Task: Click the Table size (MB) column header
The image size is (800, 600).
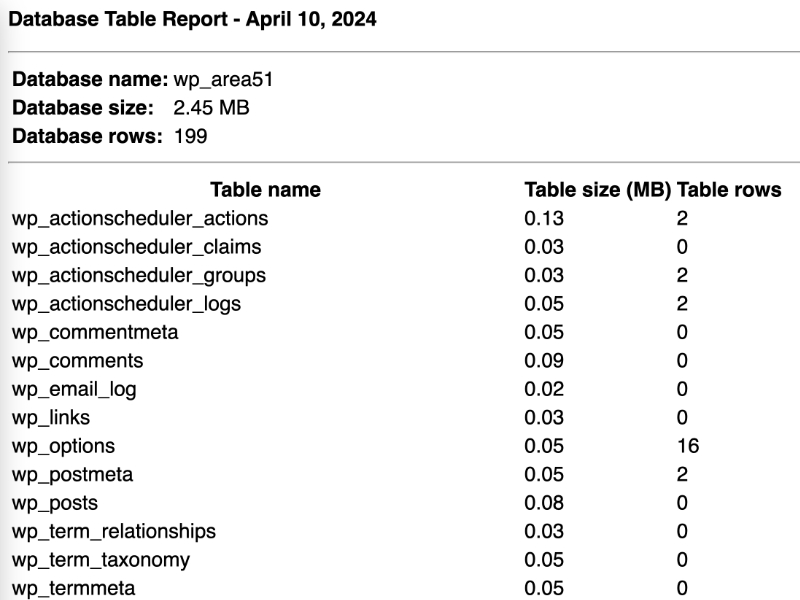Action: click(x=597, y=190)
